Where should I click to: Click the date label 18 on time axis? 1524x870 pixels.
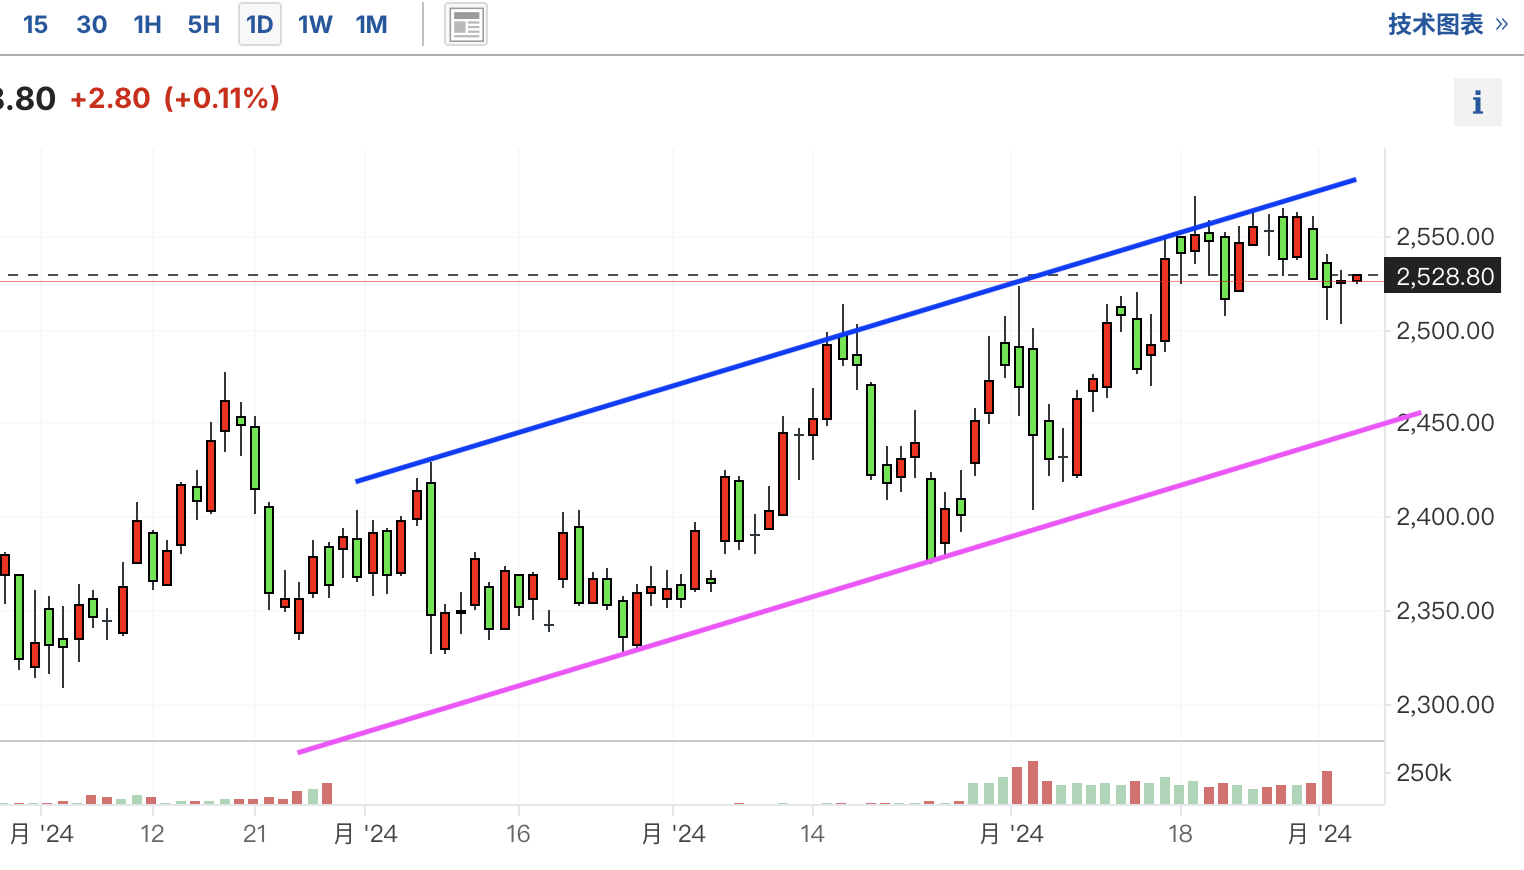1180,834
